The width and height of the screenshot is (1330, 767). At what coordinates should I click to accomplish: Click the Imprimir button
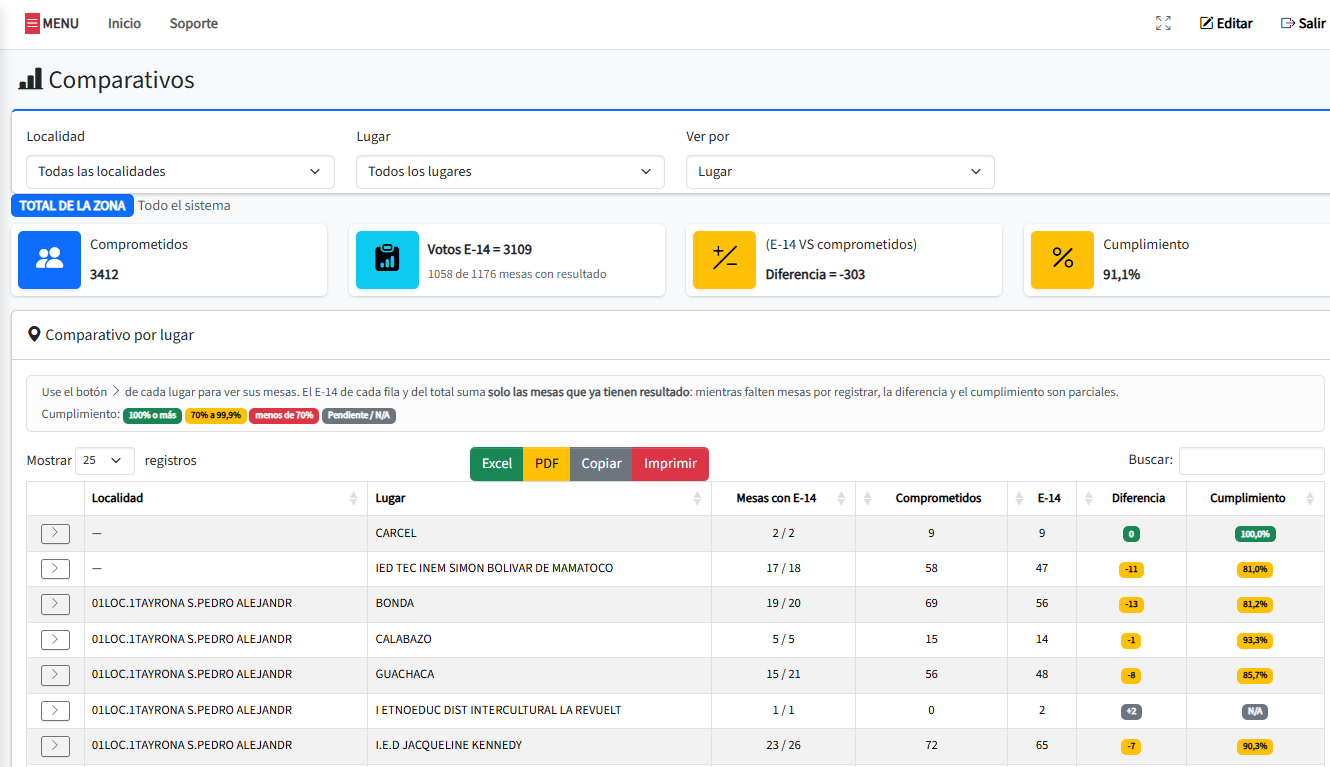(x=670, y=464)
